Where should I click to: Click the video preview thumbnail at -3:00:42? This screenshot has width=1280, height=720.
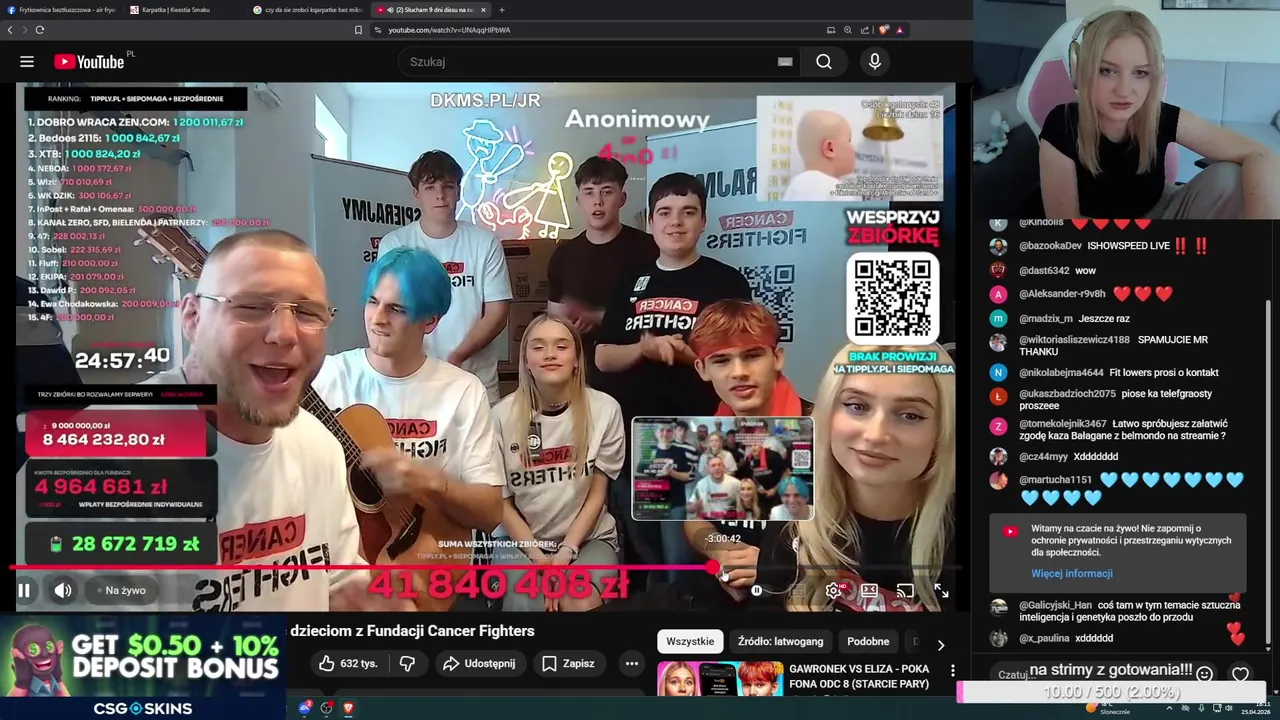[x=723, y=468]
